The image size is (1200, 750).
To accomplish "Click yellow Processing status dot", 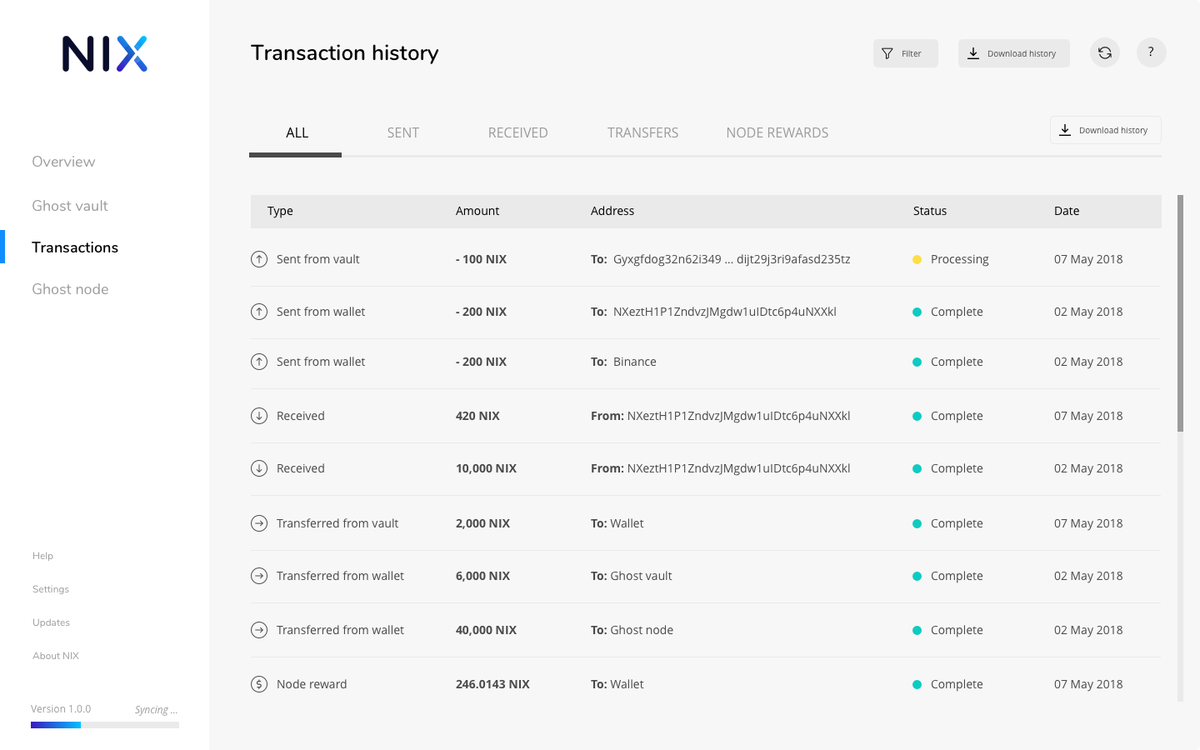I will [917, 259].
